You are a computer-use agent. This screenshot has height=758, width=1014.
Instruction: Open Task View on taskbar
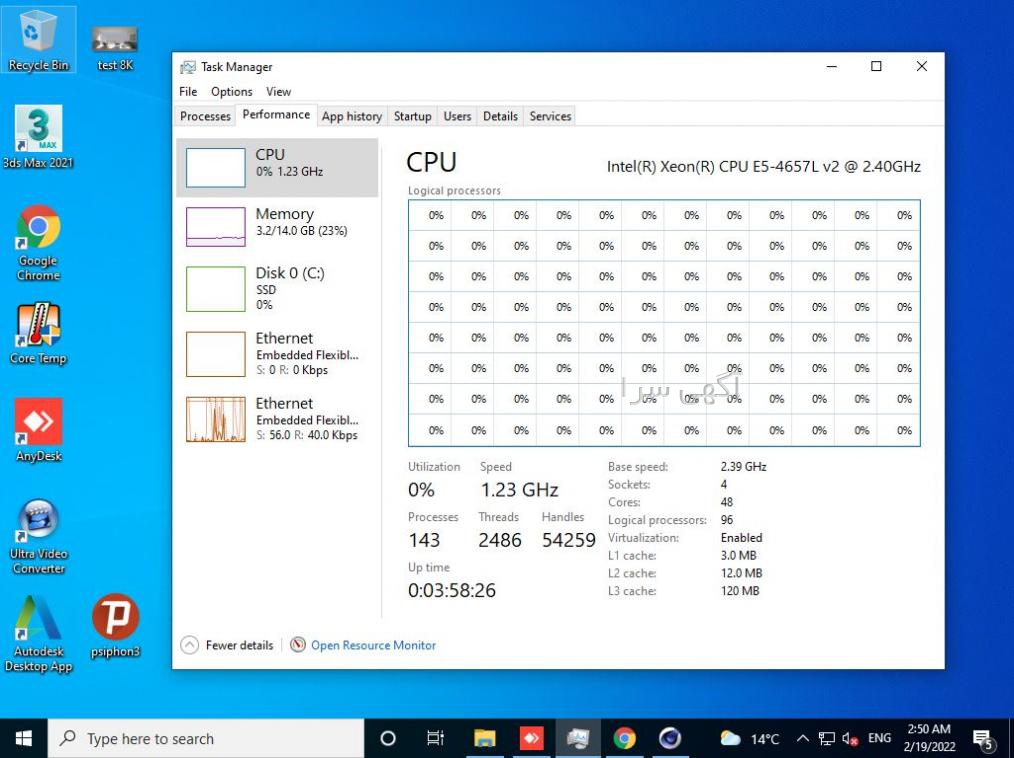[435, 738]
